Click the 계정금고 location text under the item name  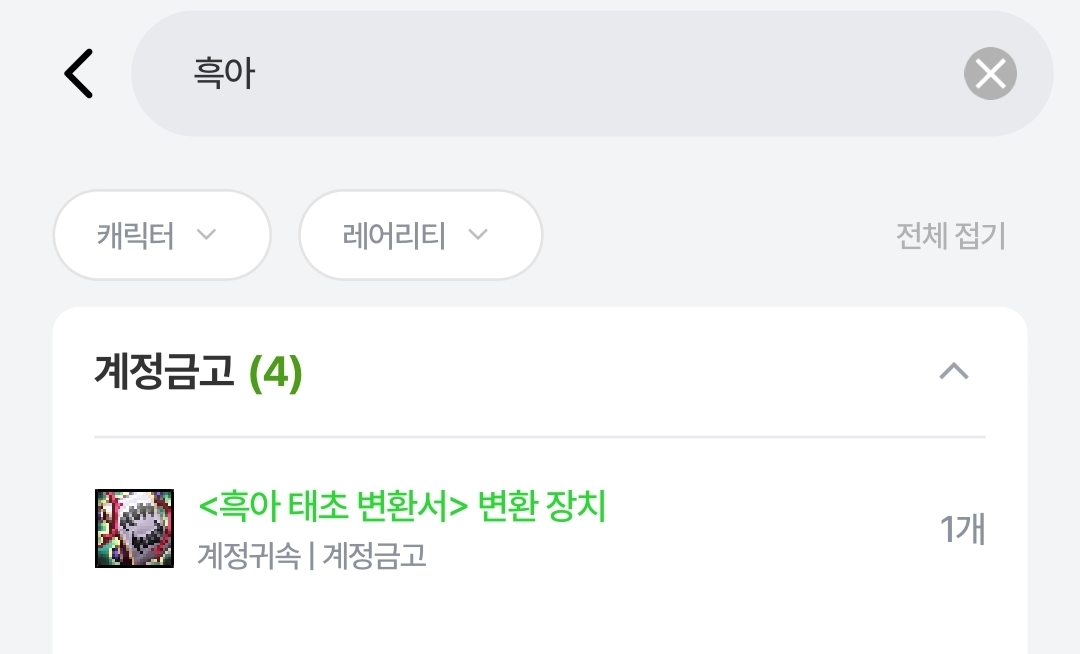pos(374,556)
